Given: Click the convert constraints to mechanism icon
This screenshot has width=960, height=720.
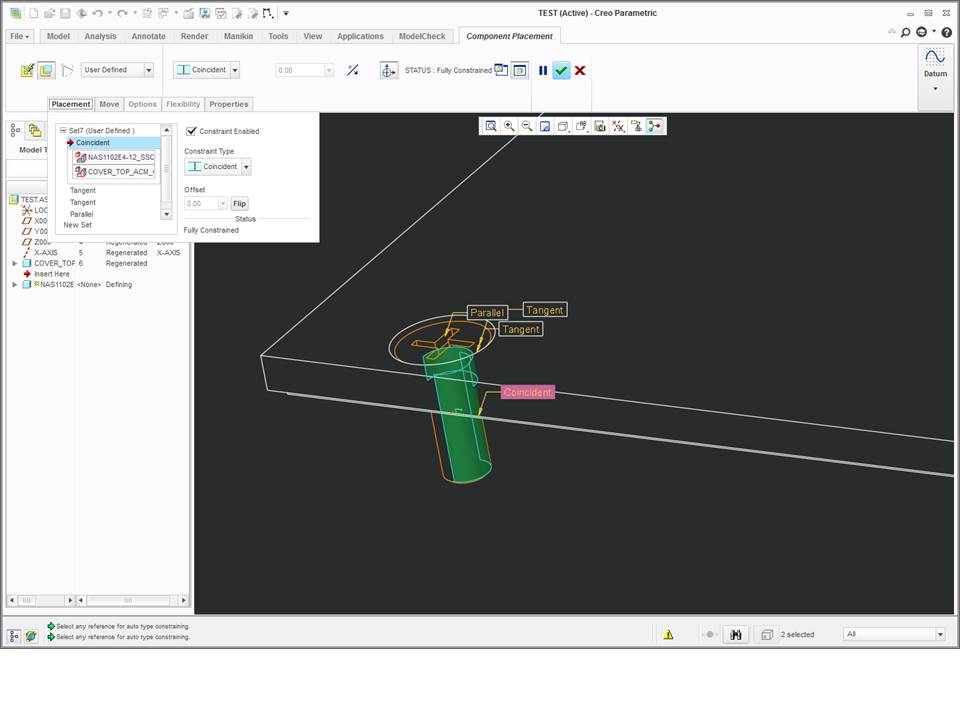Looking at the screenshot, I should coord(67,70).
